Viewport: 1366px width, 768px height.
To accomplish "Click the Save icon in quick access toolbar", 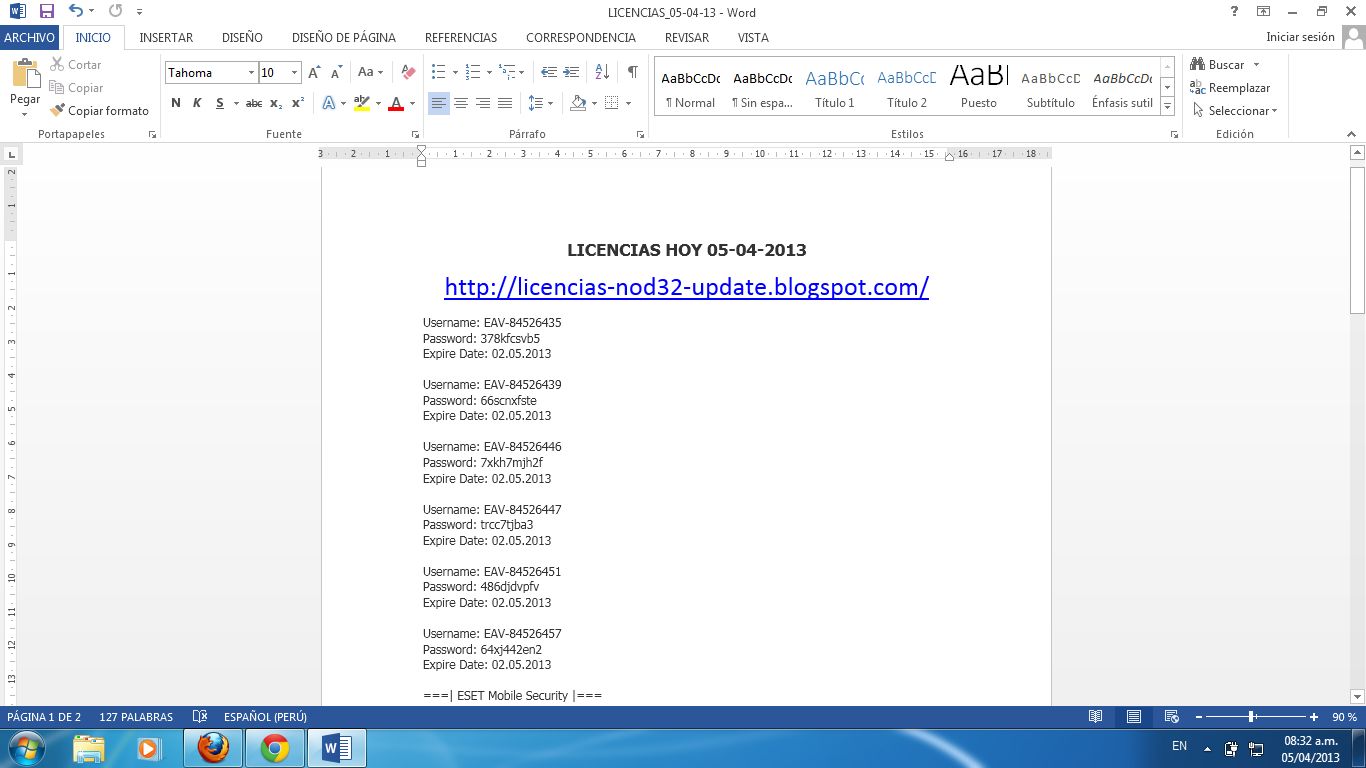I will click(x=47, y=12).
